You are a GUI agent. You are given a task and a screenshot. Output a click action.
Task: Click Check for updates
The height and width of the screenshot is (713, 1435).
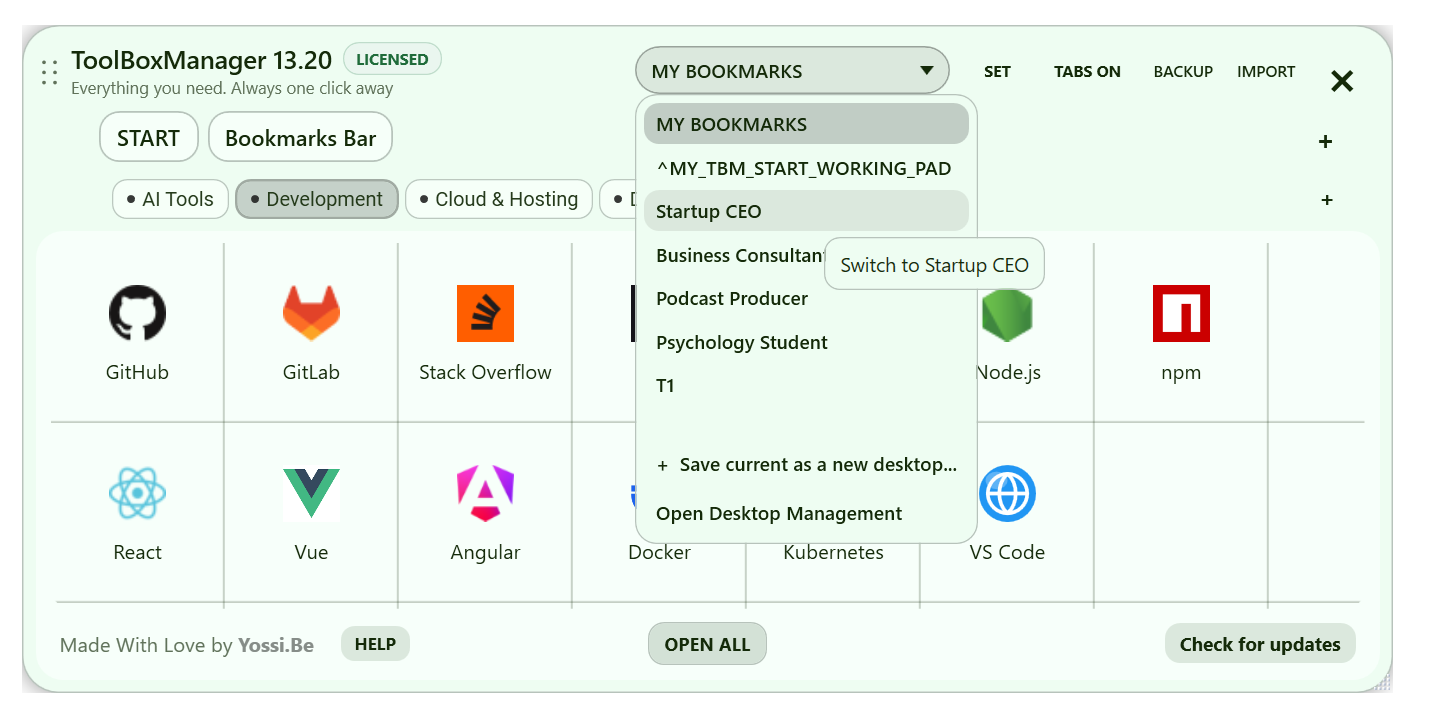pyautogui.click(x=1260, y=644)
